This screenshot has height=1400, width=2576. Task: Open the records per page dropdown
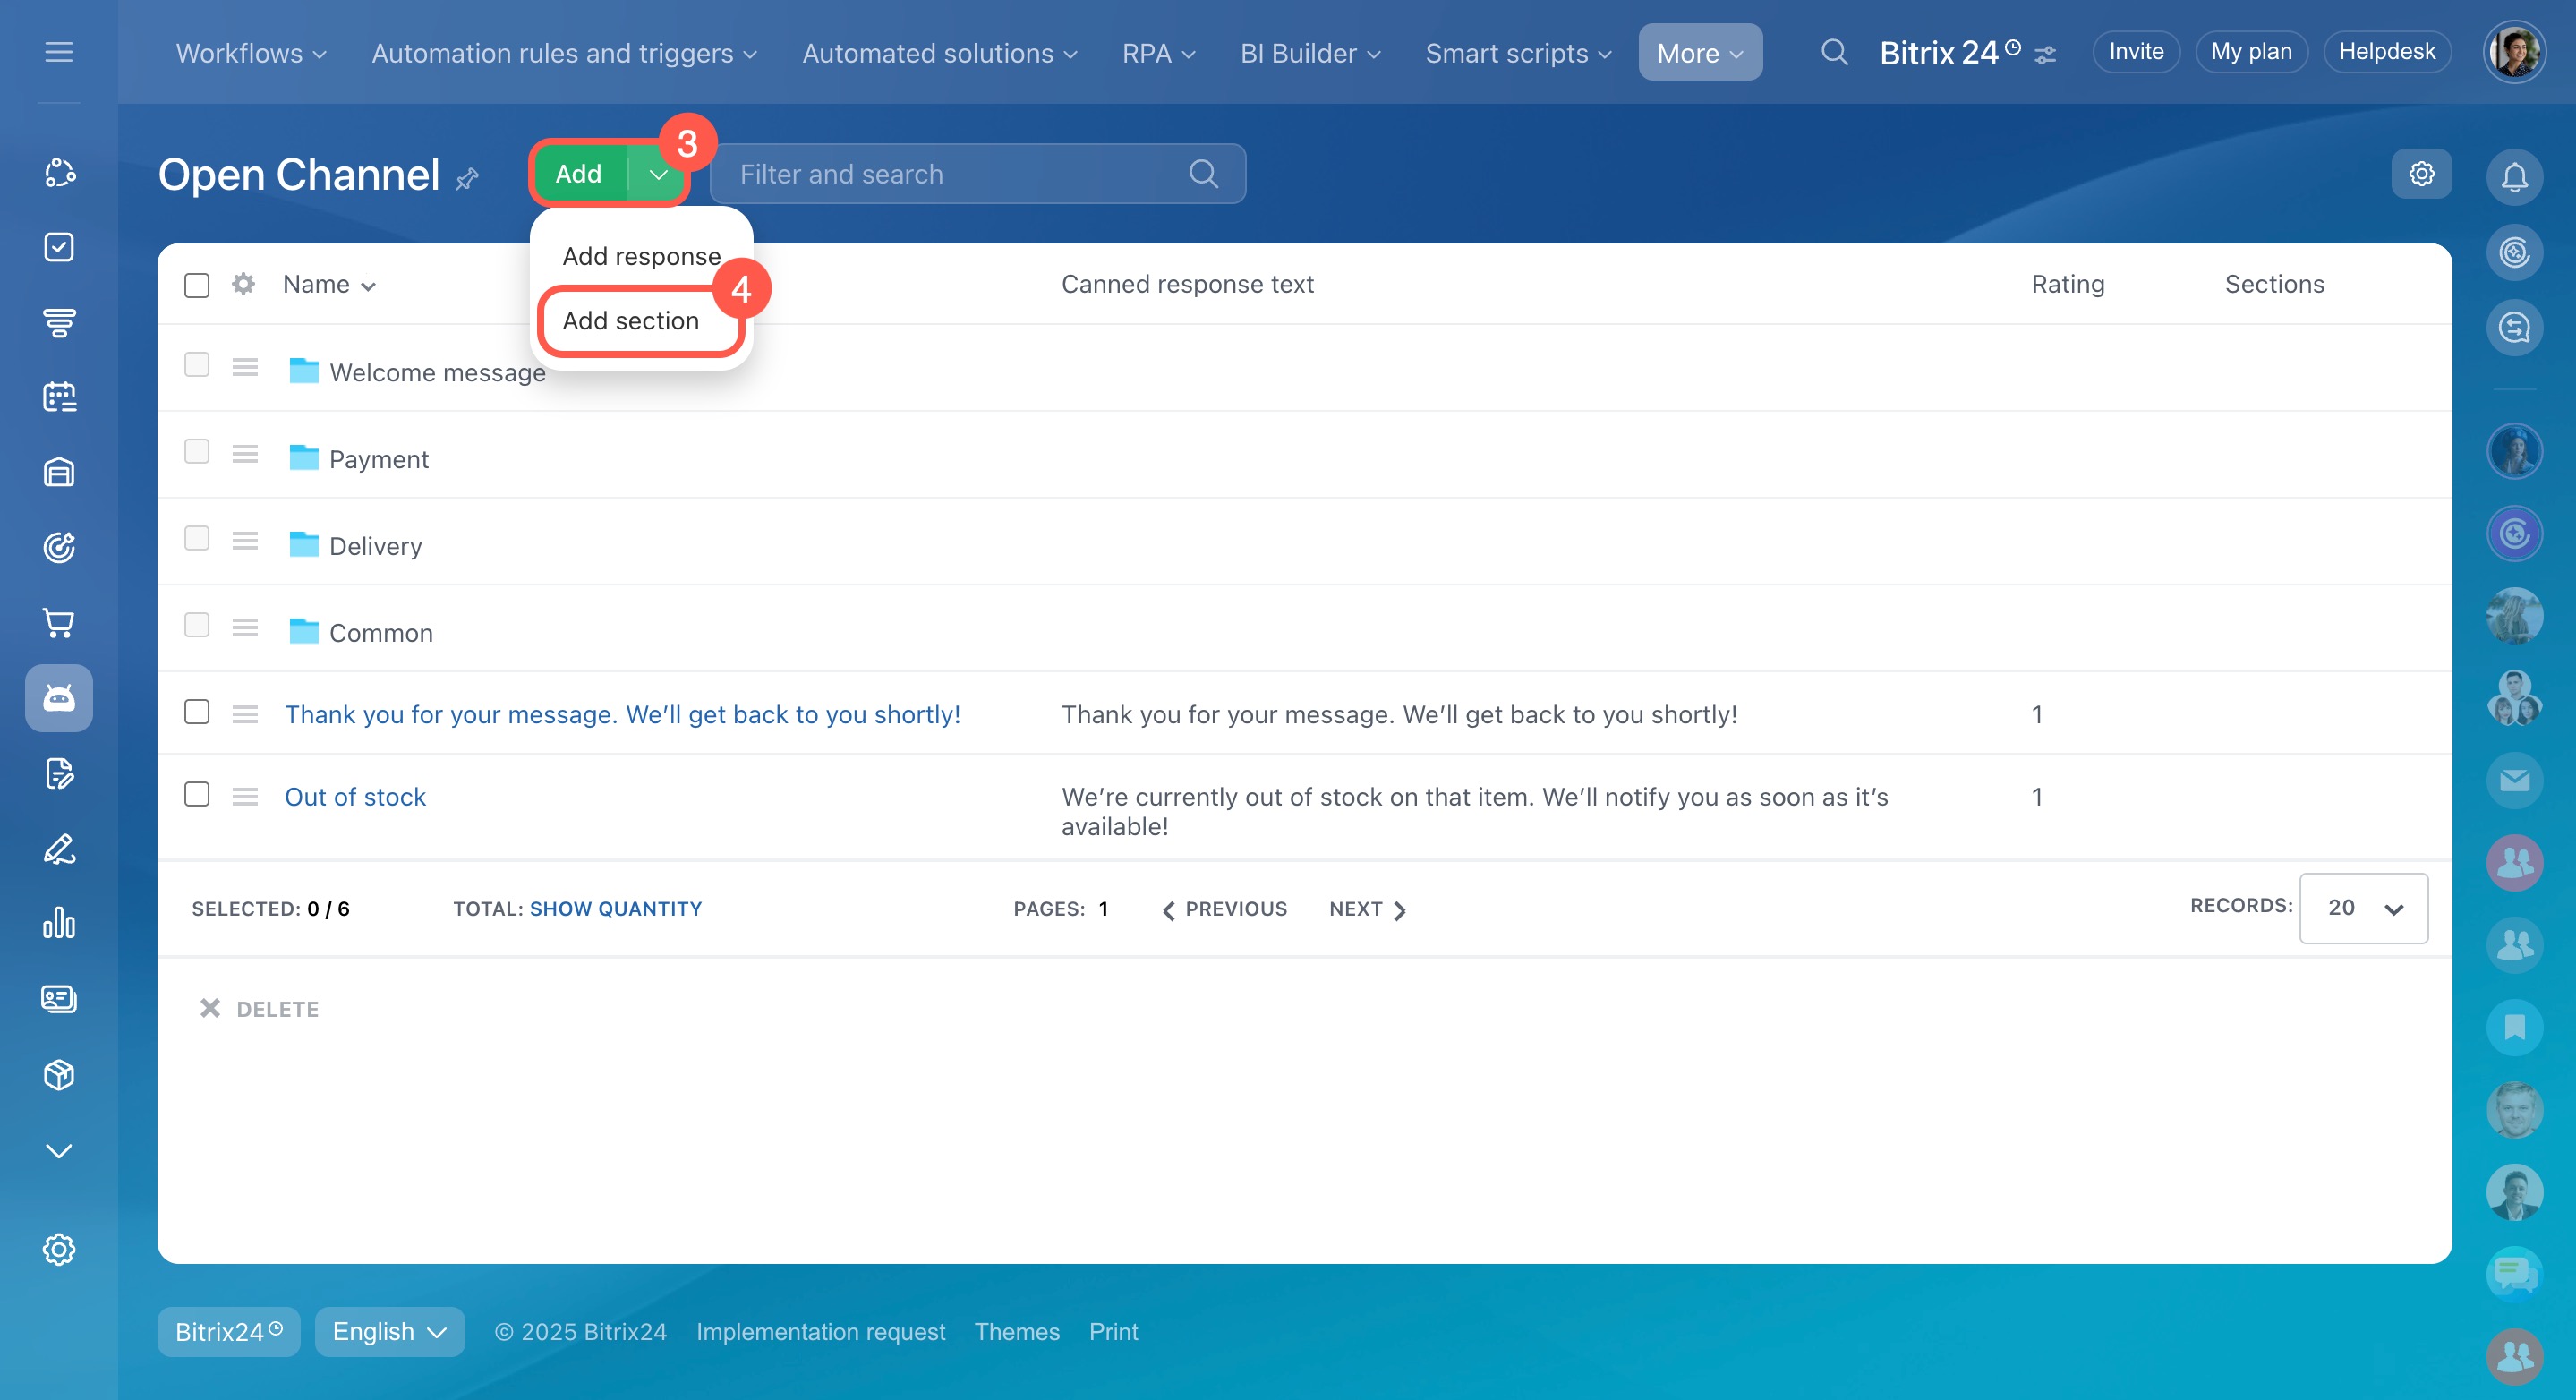coord(2363,908)
